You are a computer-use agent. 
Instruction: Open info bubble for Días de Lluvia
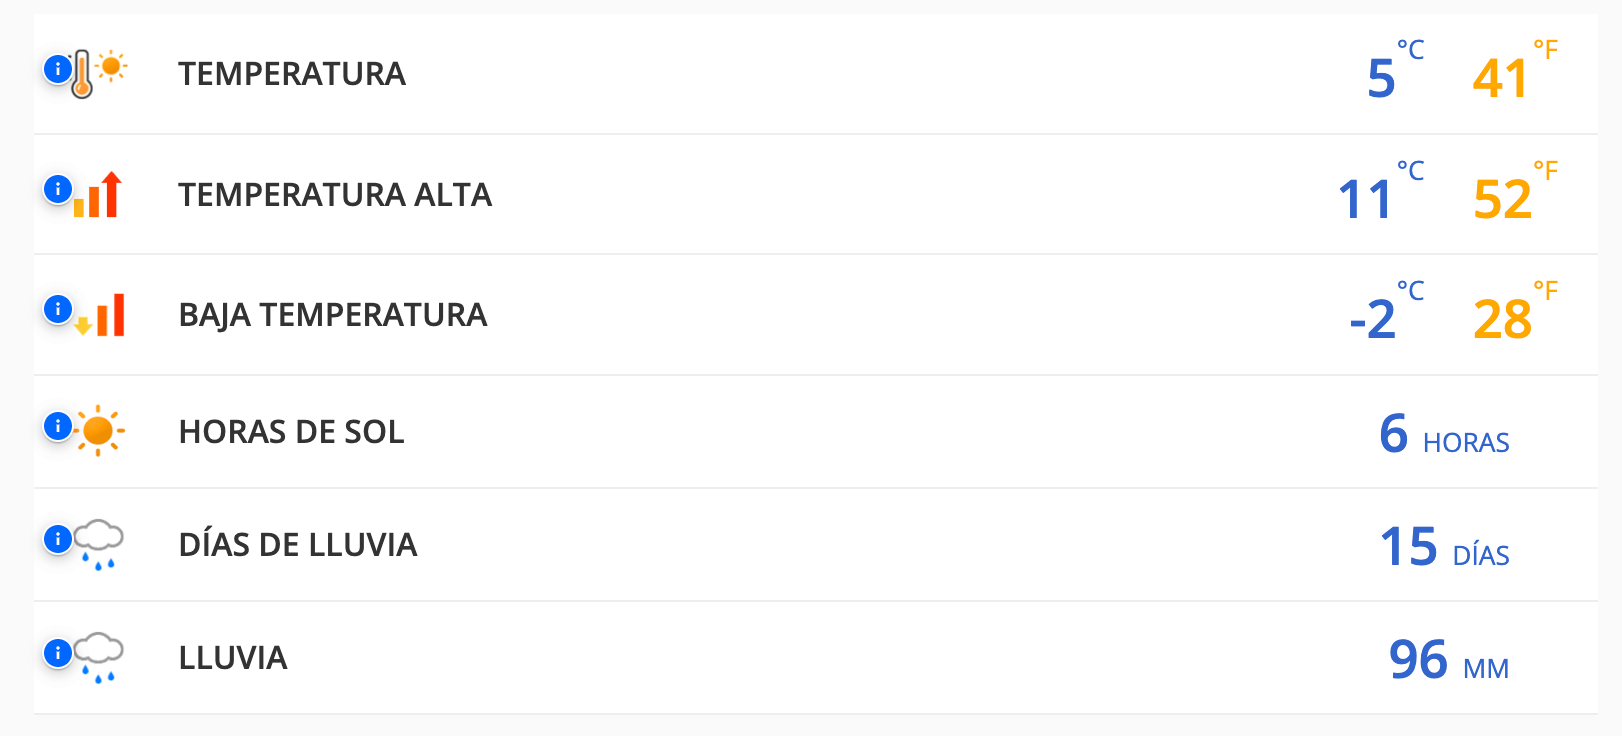click(58, 539)
